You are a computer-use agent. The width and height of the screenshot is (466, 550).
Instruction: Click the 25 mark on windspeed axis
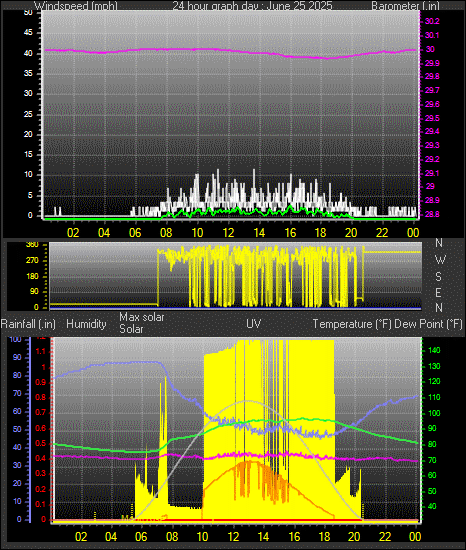click(28, 114)
